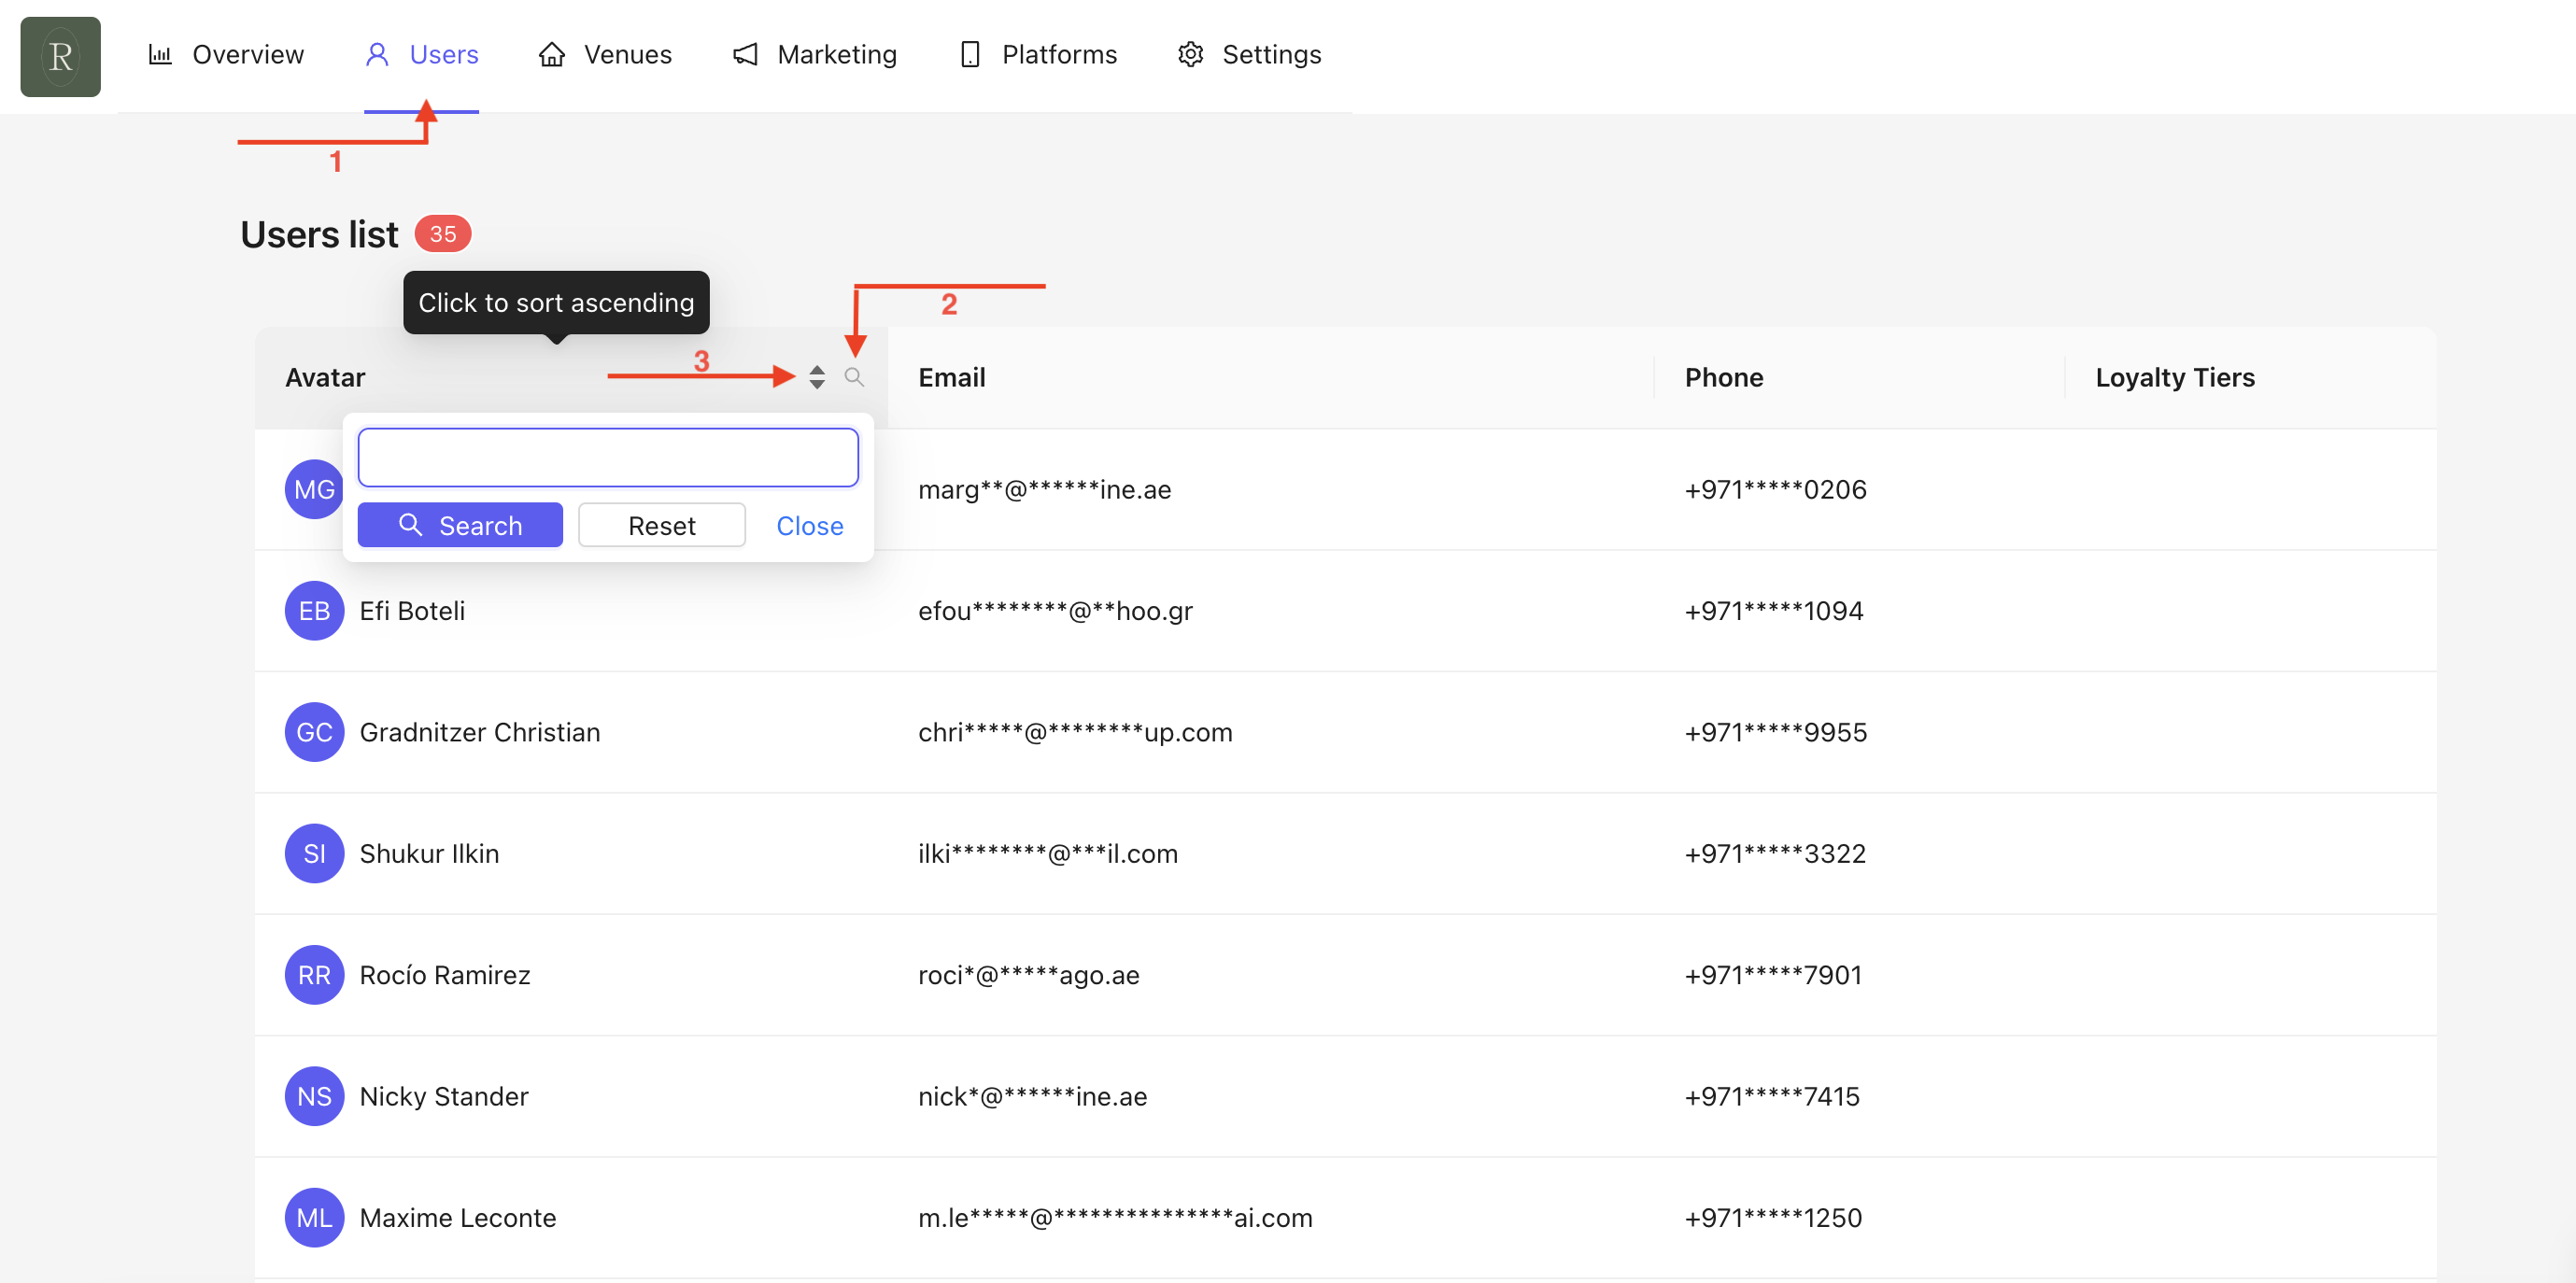Switch to the Platforms tab

point(1038,54)
